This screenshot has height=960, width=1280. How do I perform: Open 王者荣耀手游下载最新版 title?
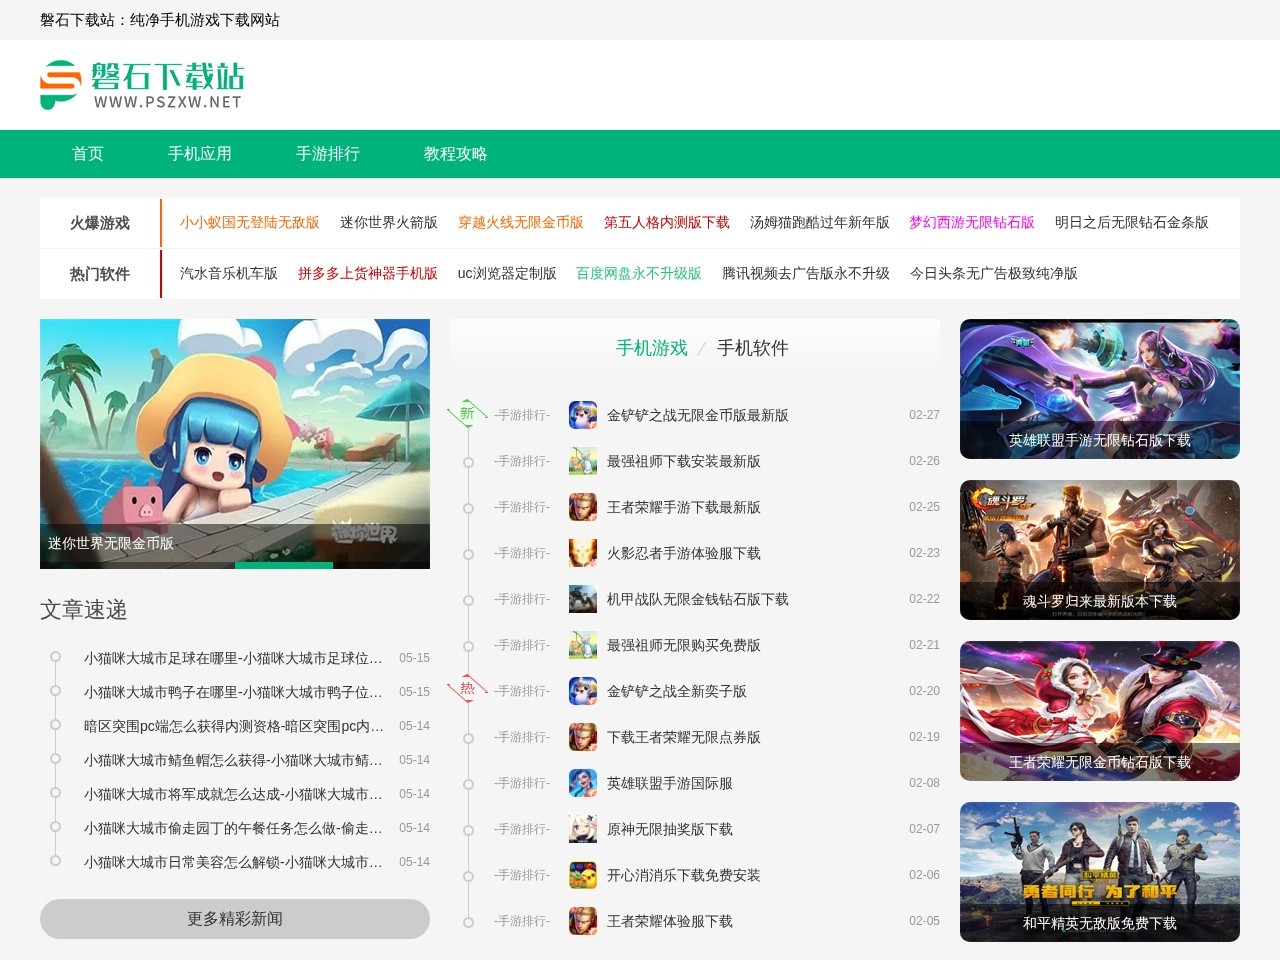[684, 507]
